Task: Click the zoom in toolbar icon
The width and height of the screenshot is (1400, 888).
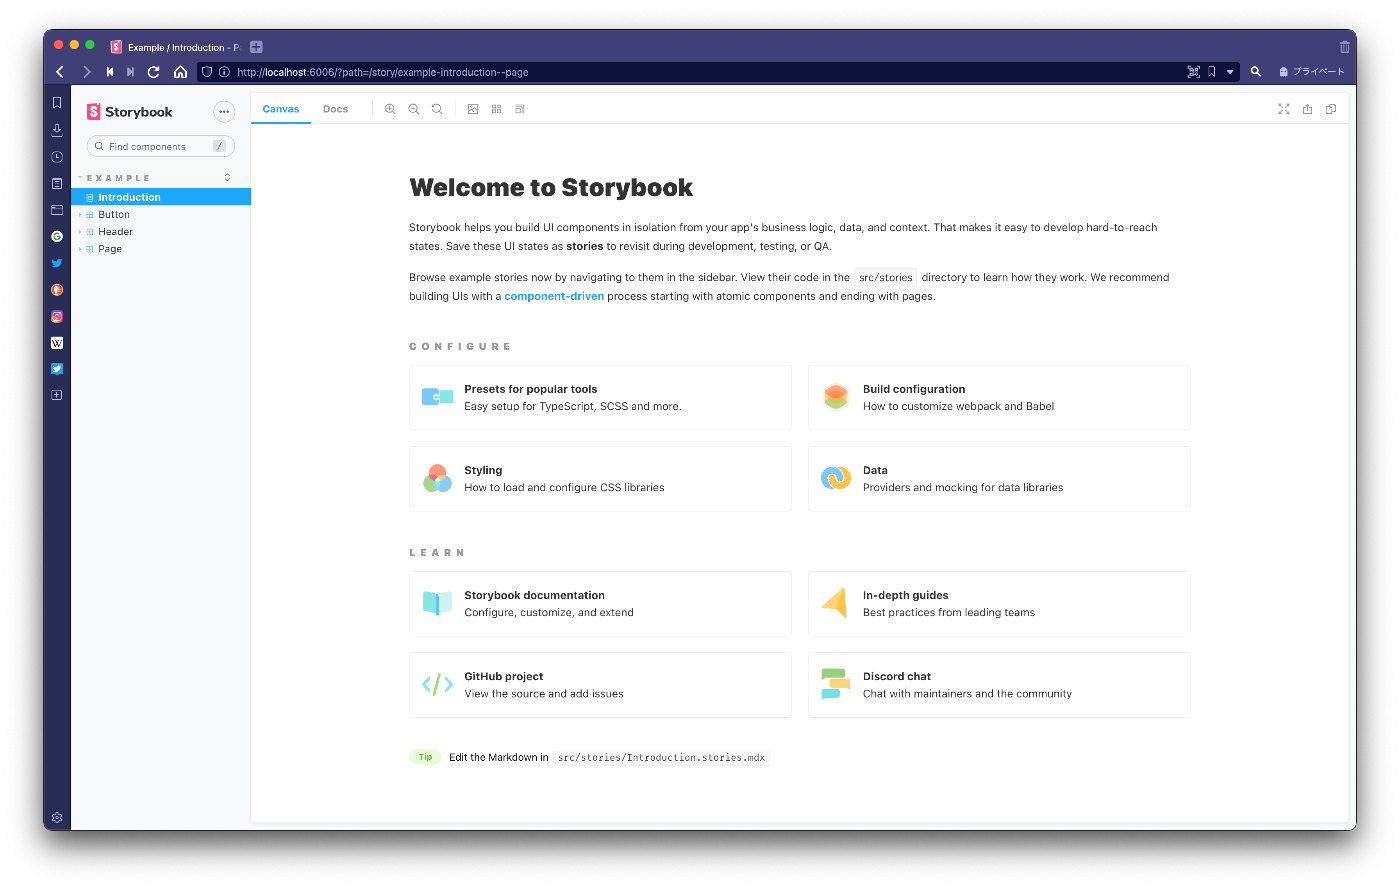Action: pos(390,109)
